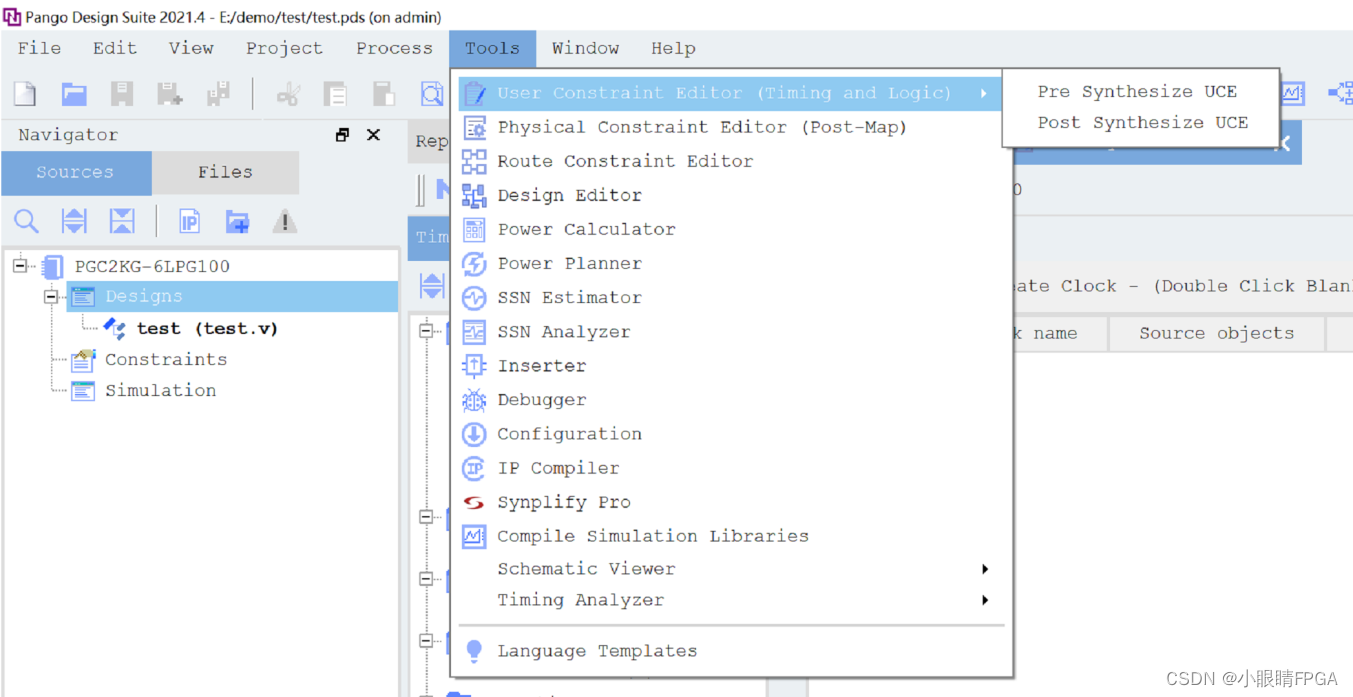Image resolution: width=1353 pixels, height=697 pixels.
Task: Click the Navigator search magnifier icon
Action: pos(26,221)
